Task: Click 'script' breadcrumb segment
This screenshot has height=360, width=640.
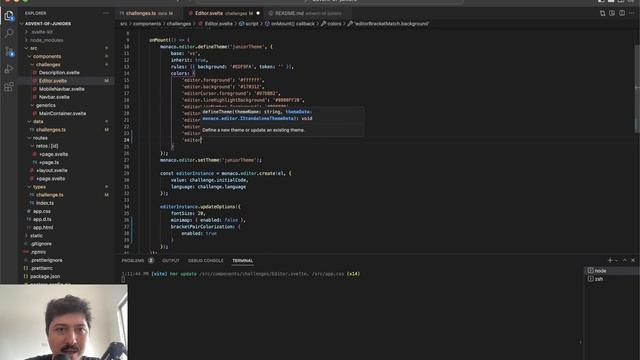Action: coord(252,24)
